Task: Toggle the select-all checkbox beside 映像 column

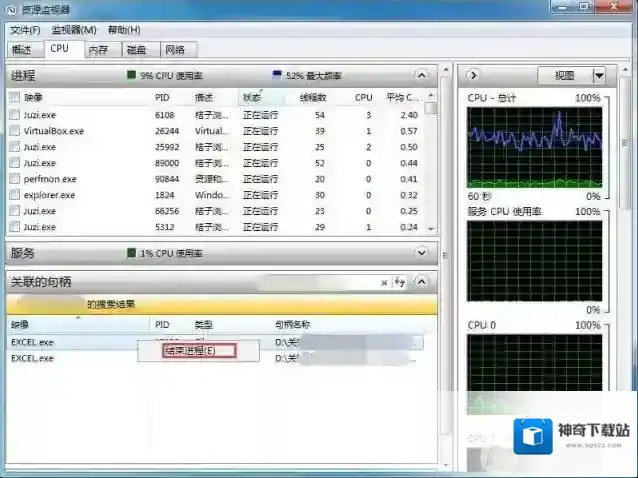Action: point(15,98)
